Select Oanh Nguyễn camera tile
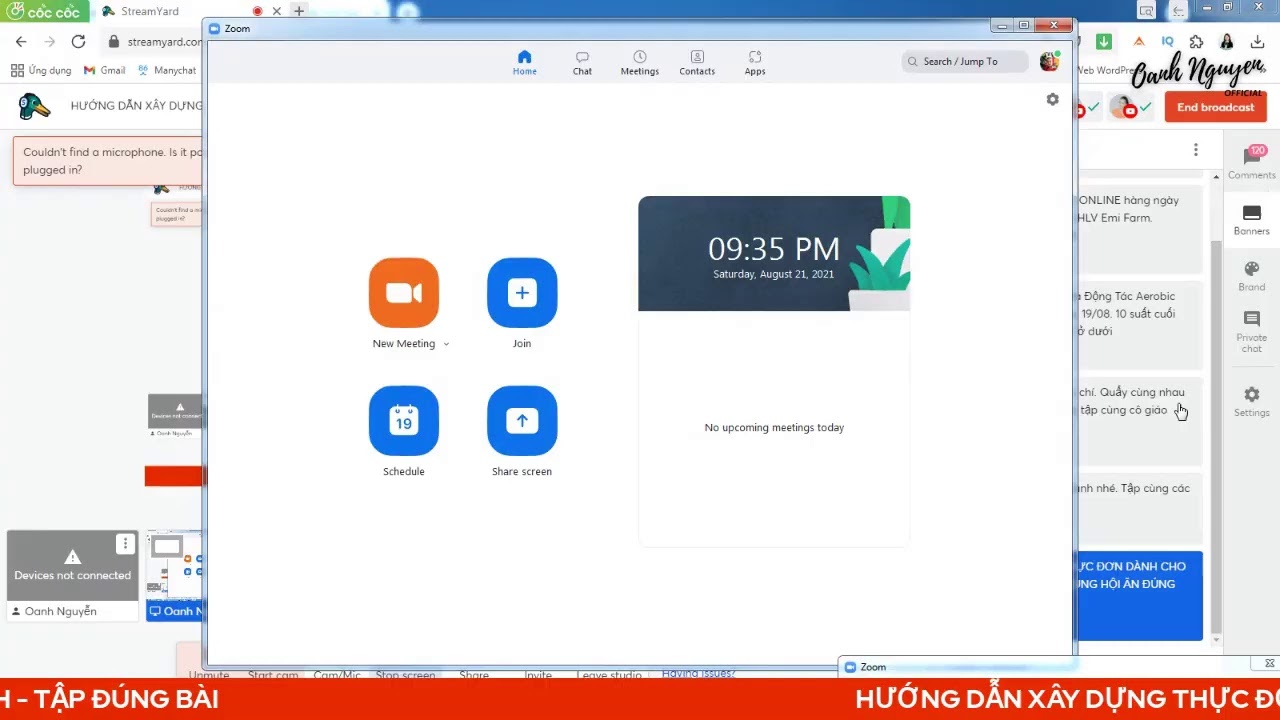The image size is (1280, 720). (72, 576)
